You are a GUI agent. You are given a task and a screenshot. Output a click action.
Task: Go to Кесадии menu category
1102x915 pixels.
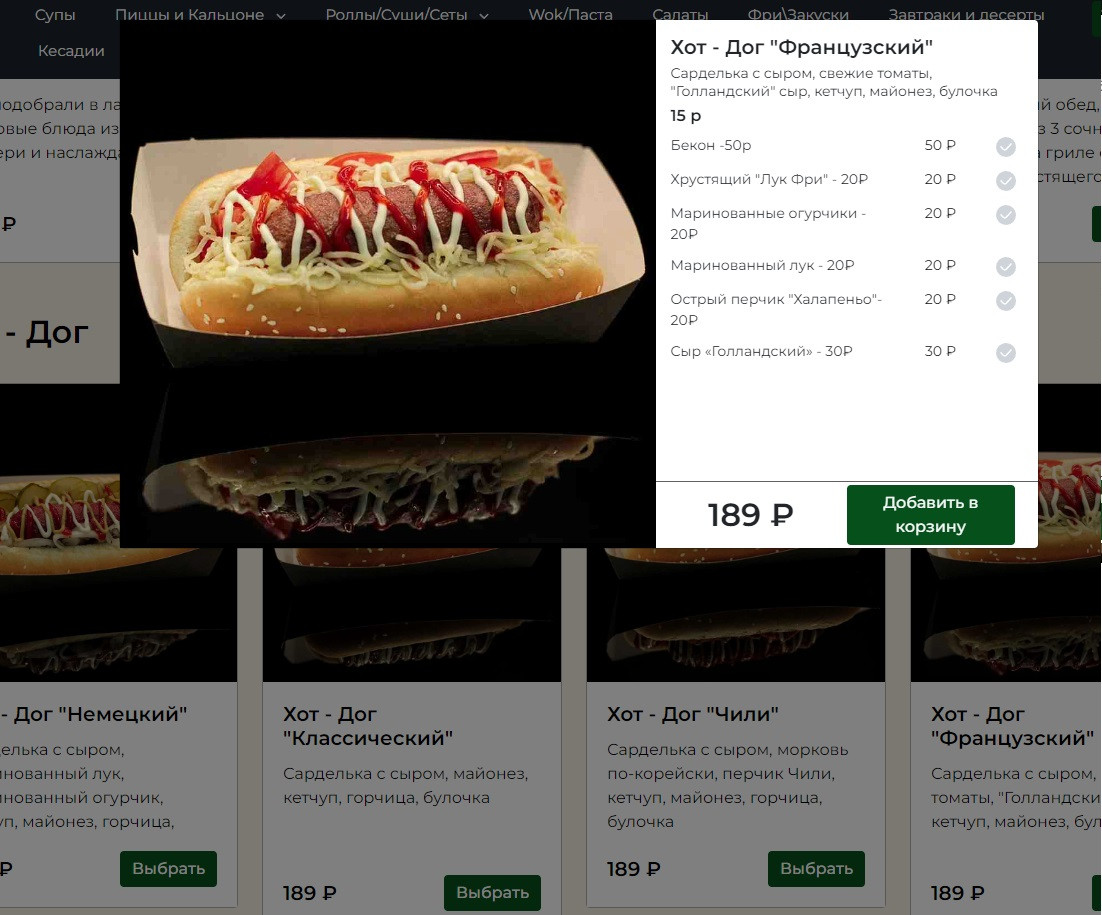pos(71,51)
